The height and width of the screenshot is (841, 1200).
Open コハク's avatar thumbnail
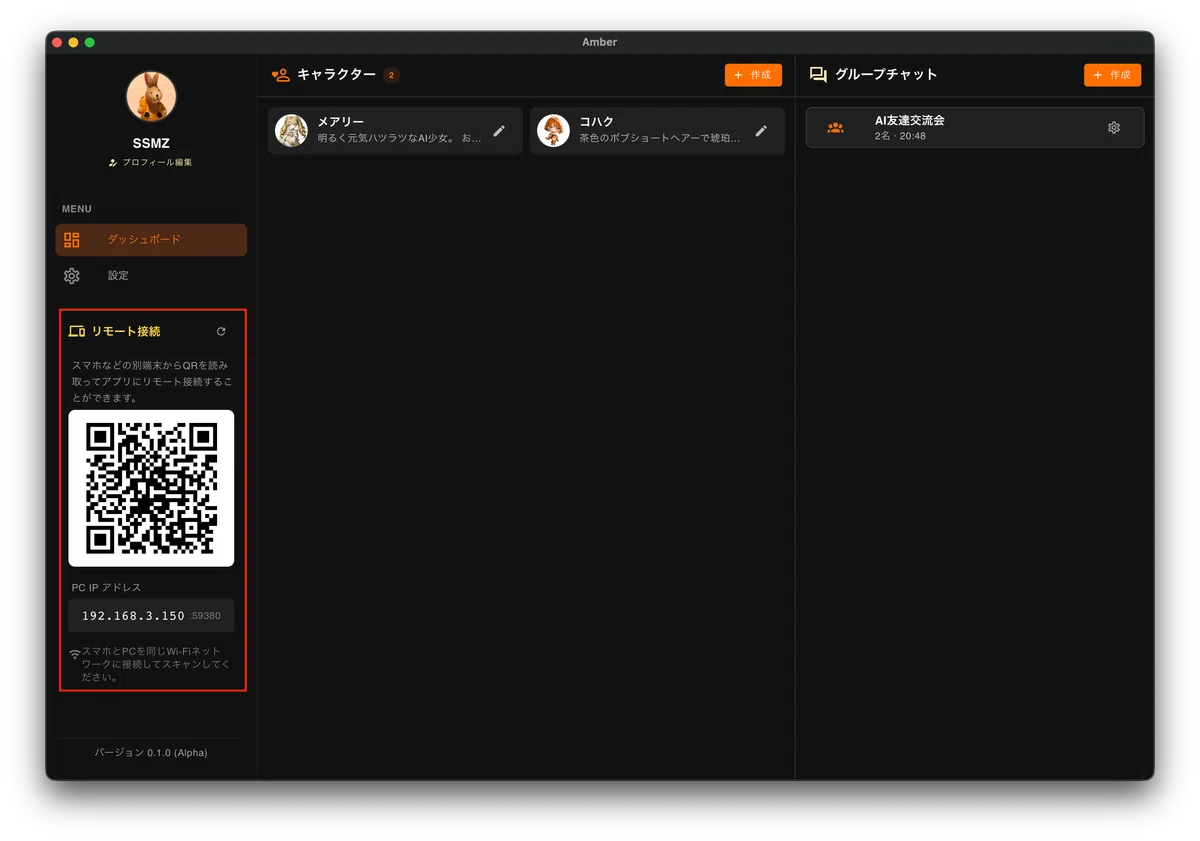(x=553, y=131)
